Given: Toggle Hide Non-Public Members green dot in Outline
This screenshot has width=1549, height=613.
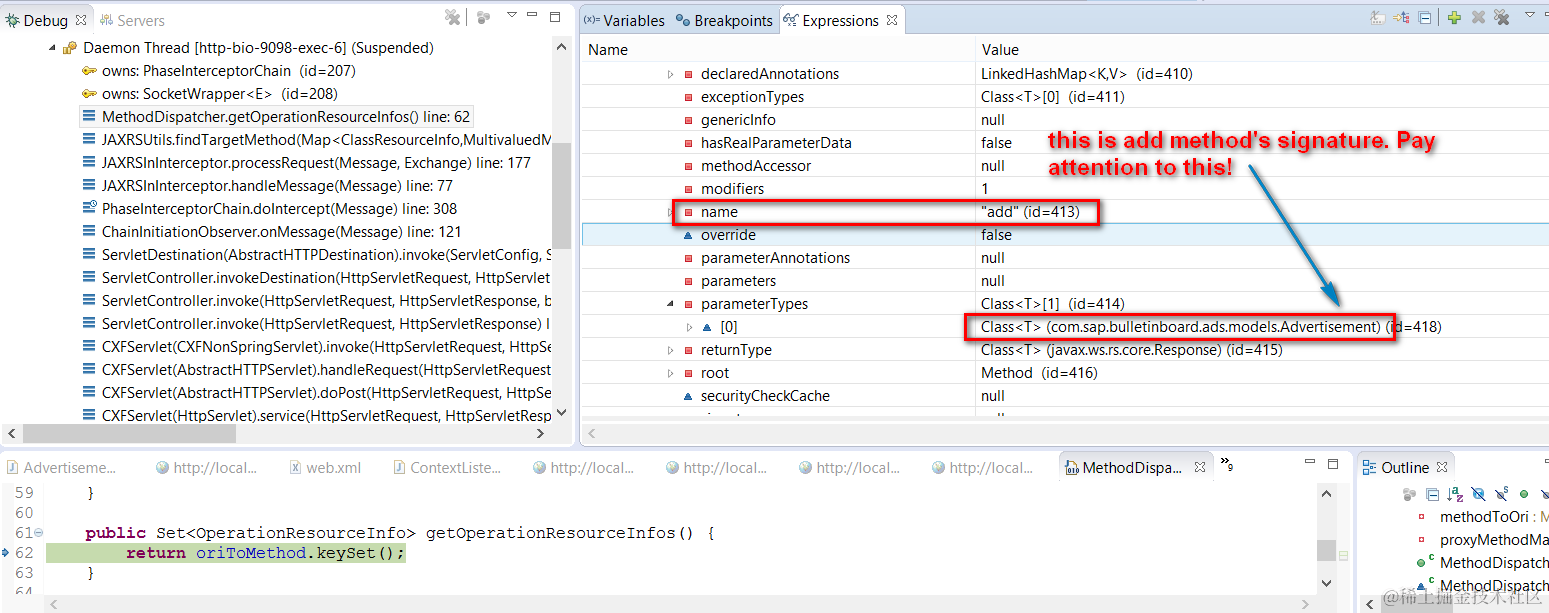Looking at the screenshot, I should point(1524,494).
